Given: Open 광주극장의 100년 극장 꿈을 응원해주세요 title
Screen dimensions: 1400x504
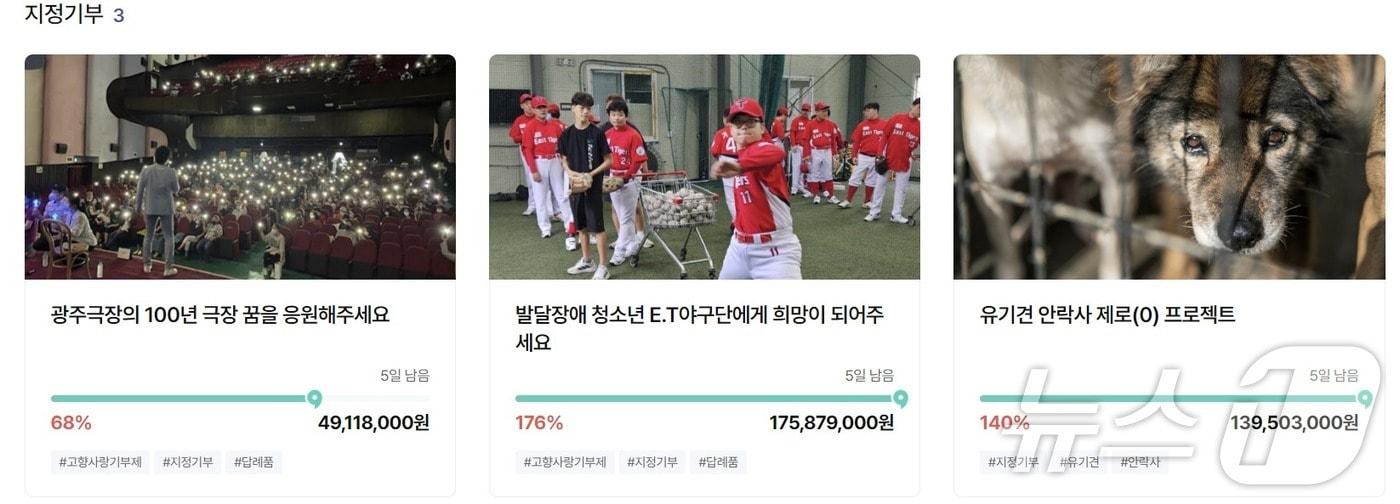Looking at the screenshot, I should click(x=220, y=315).
